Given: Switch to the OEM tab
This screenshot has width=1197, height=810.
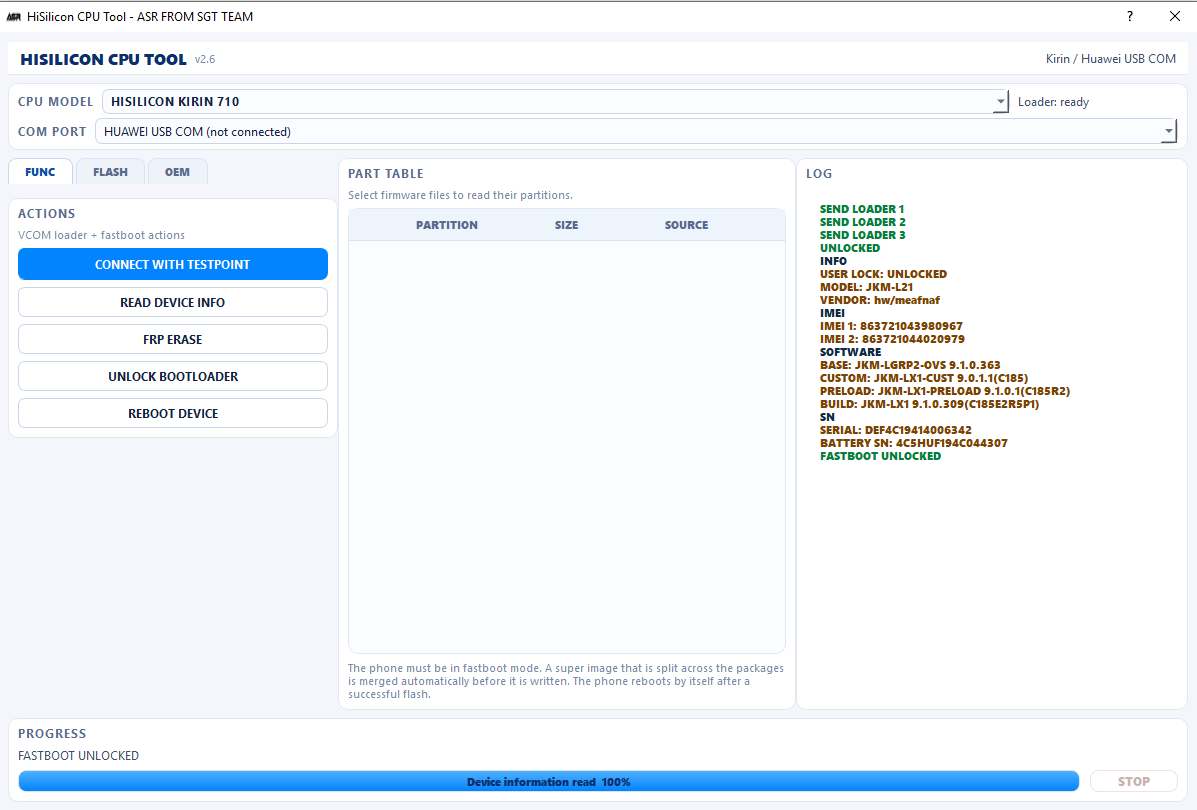Looking at the screenshot, I should (177, 172).
